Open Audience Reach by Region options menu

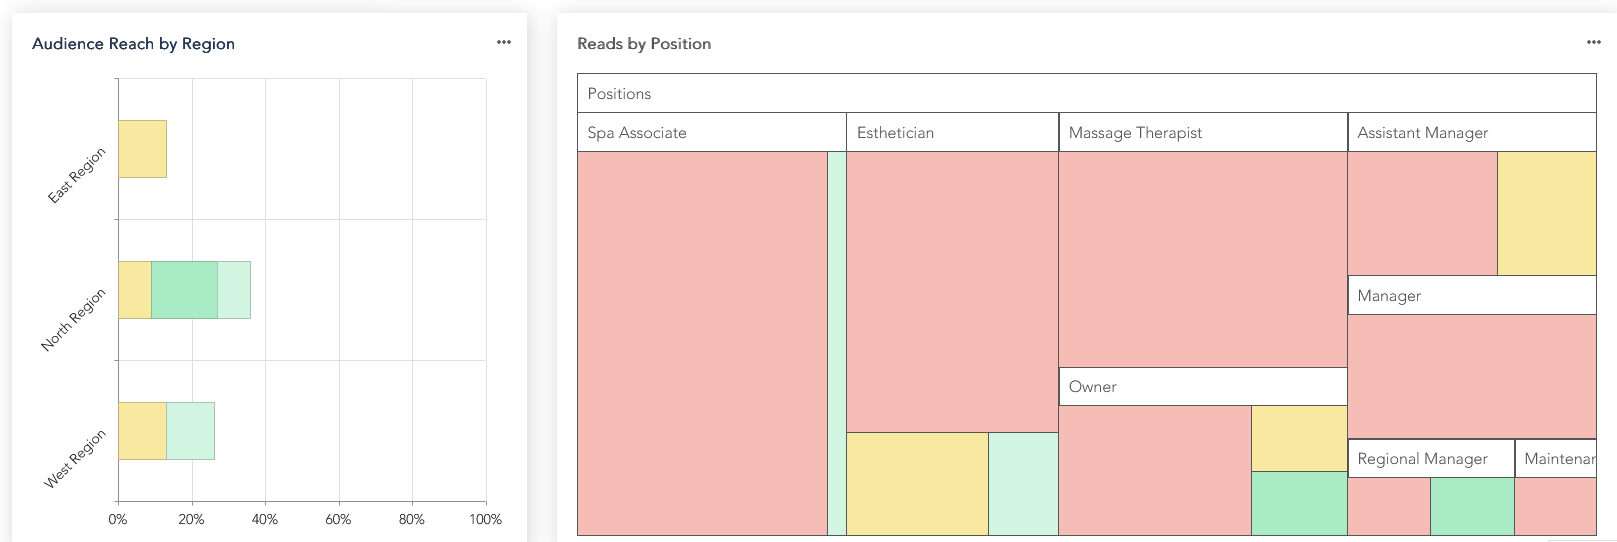pyautogui.click(x=504, y=42)
